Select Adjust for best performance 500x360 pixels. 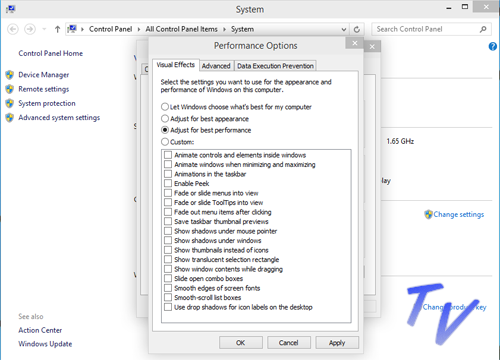[206, 130]
